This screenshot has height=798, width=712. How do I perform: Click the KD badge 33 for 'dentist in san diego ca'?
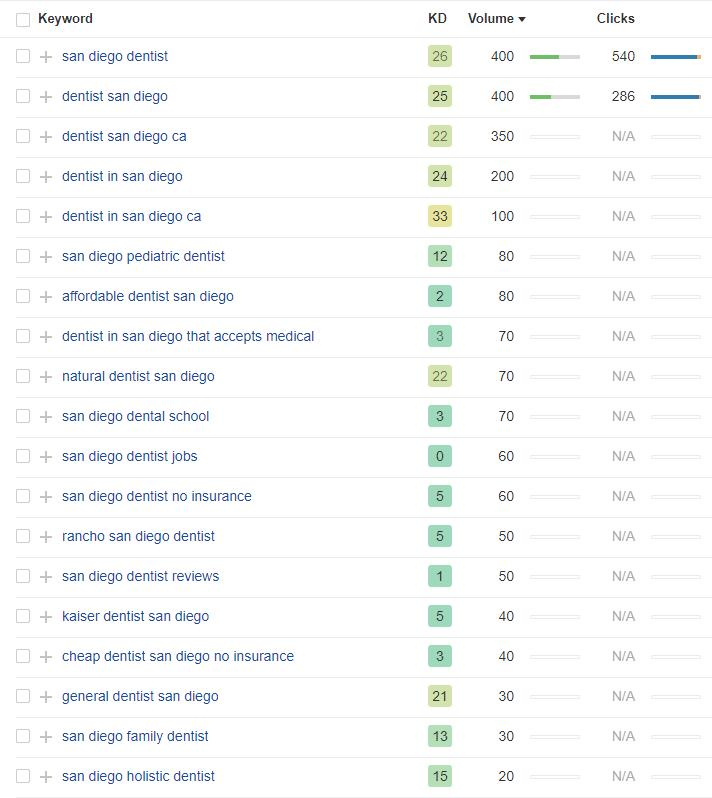[x=440, y=216]
